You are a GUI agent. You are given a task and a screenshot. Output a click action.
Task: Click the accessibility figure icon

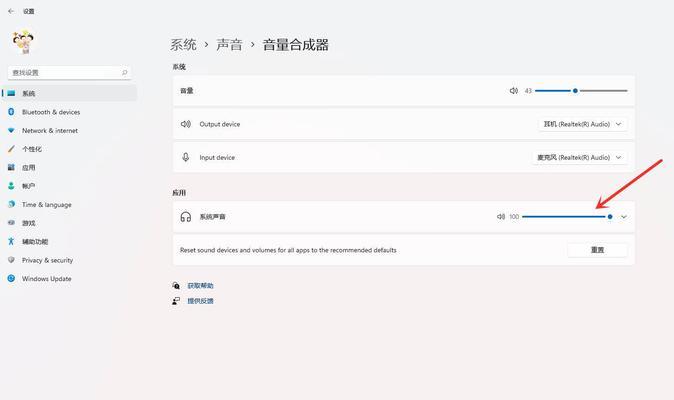[x=11, y=241]
